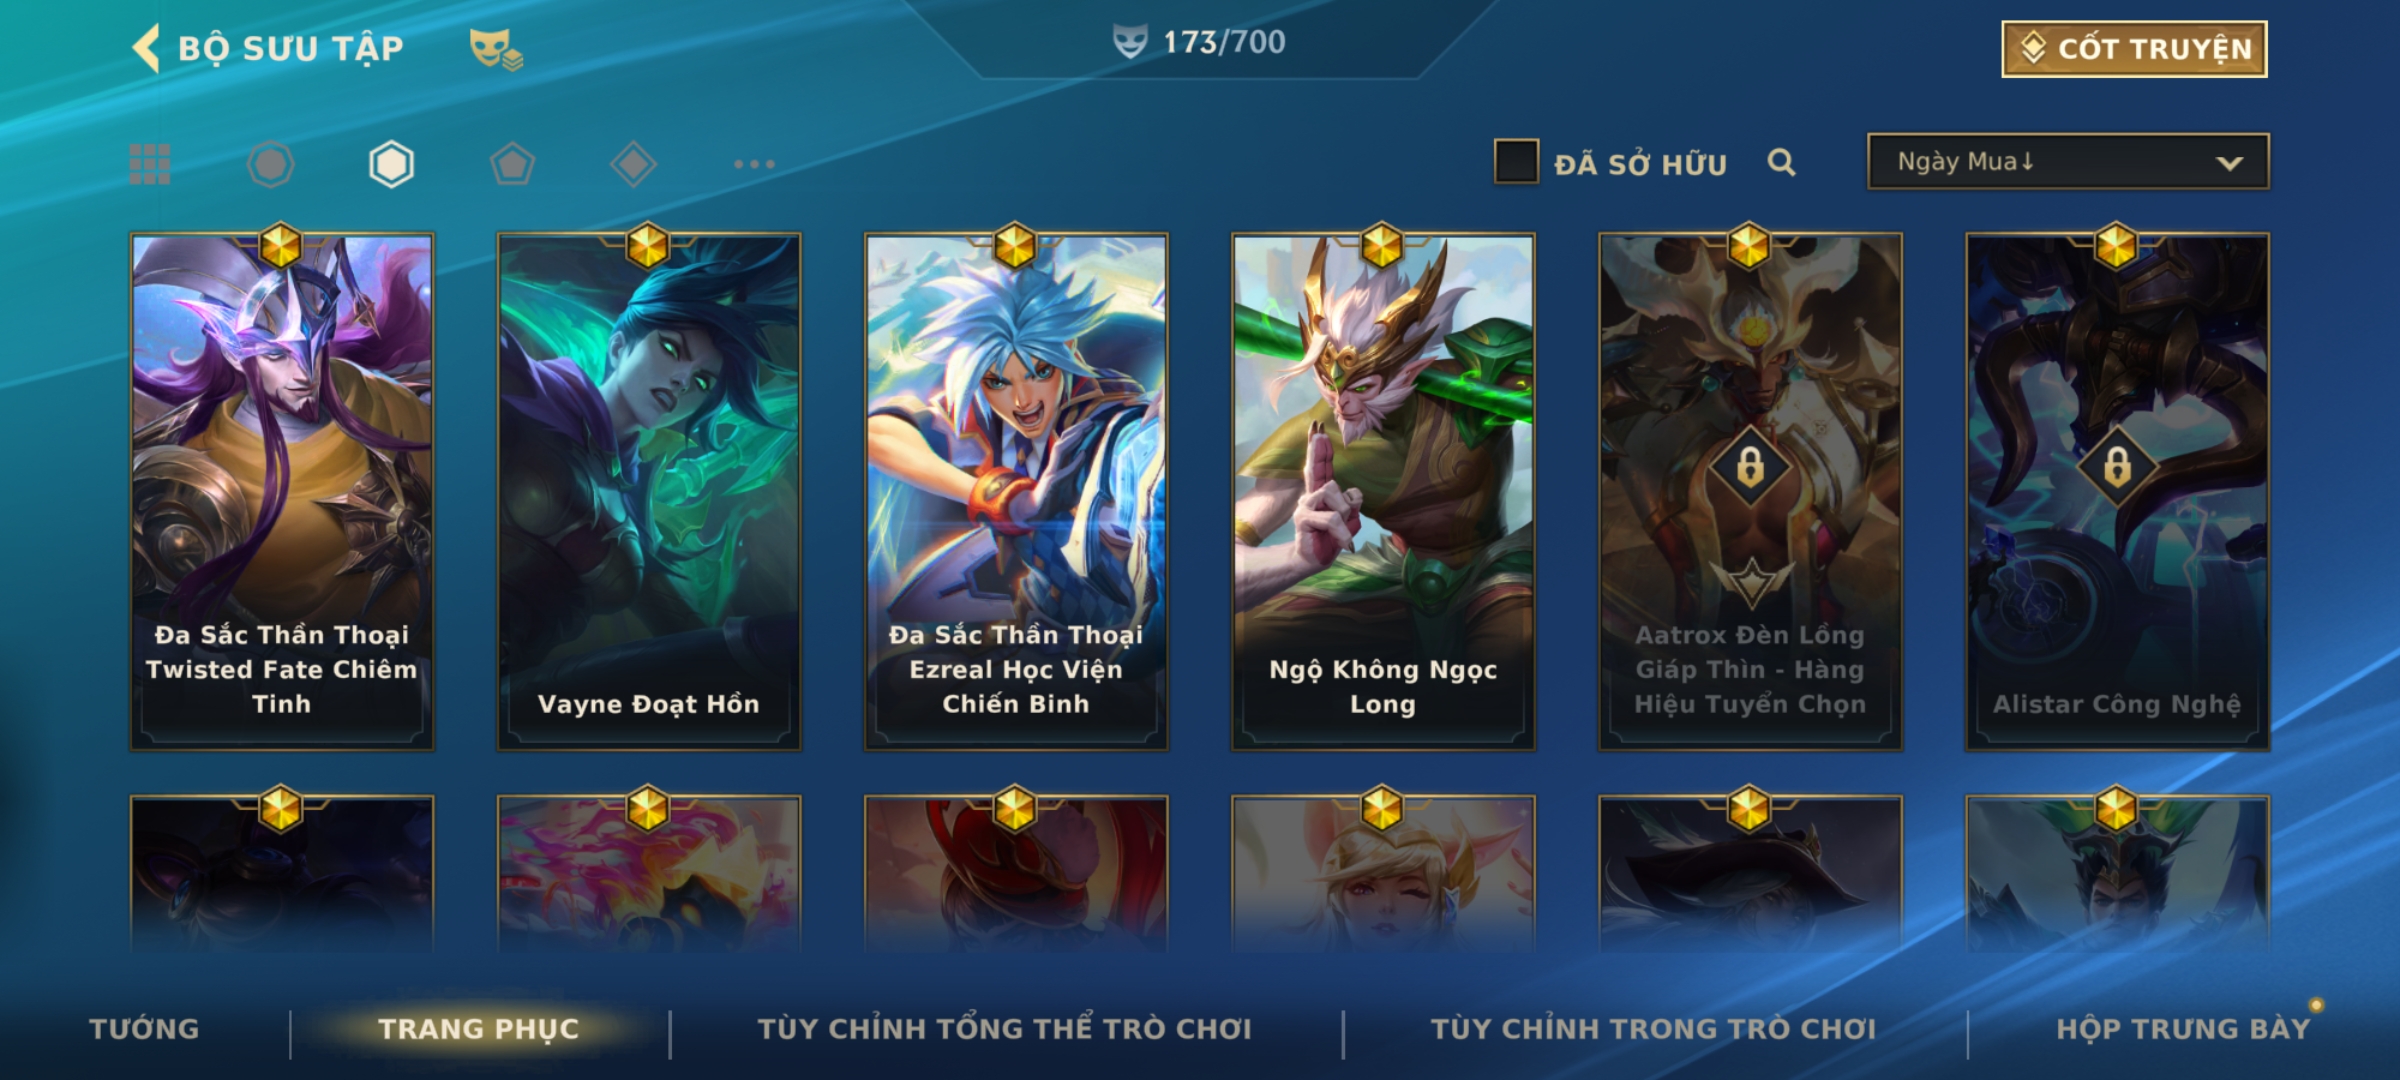Select the locked Alistar Công Nghệ skin
Screen dimensions: 2400x1080
2117,491
